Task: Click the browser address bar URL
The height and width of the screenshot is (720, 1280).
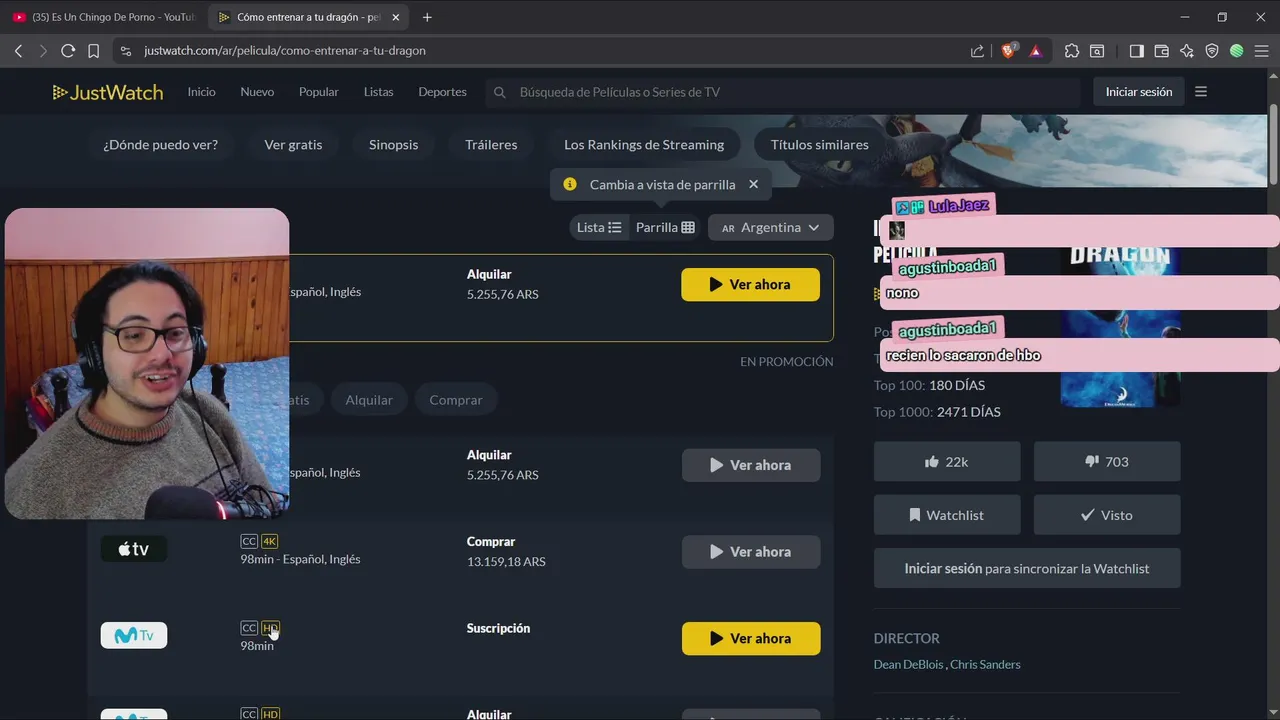Action: [x=285, y=51]
